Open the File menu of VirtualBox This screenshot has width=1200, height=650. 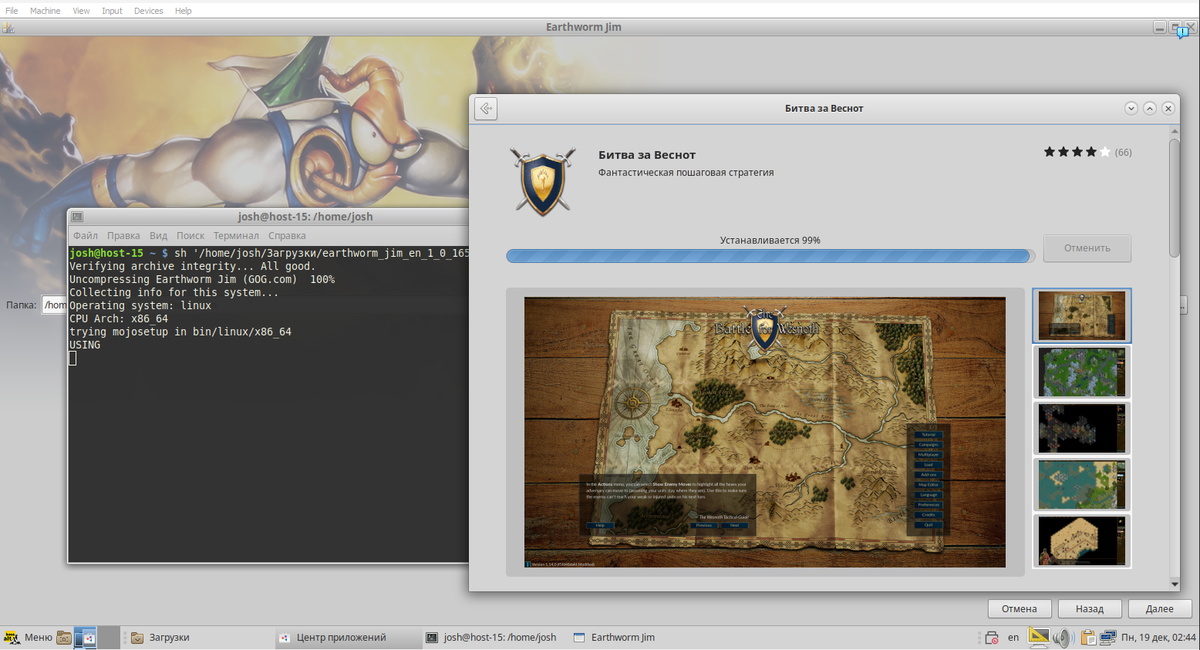(x=12, y=10)
